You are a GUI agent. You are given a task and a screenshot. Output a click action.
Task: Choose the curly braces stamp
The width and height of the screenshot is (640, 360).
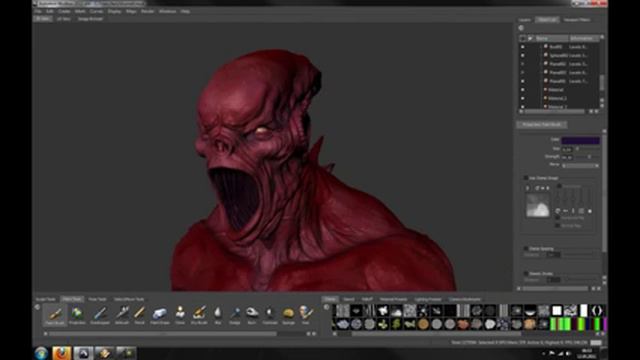pyautogui.click(x=597, y=311)
